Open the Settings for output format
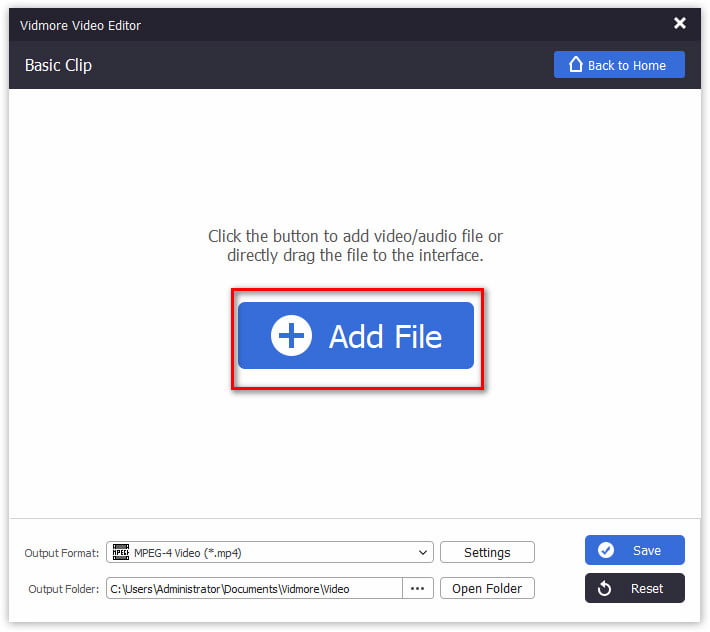This screenshot has width=710, height=632. pos(487,552)
